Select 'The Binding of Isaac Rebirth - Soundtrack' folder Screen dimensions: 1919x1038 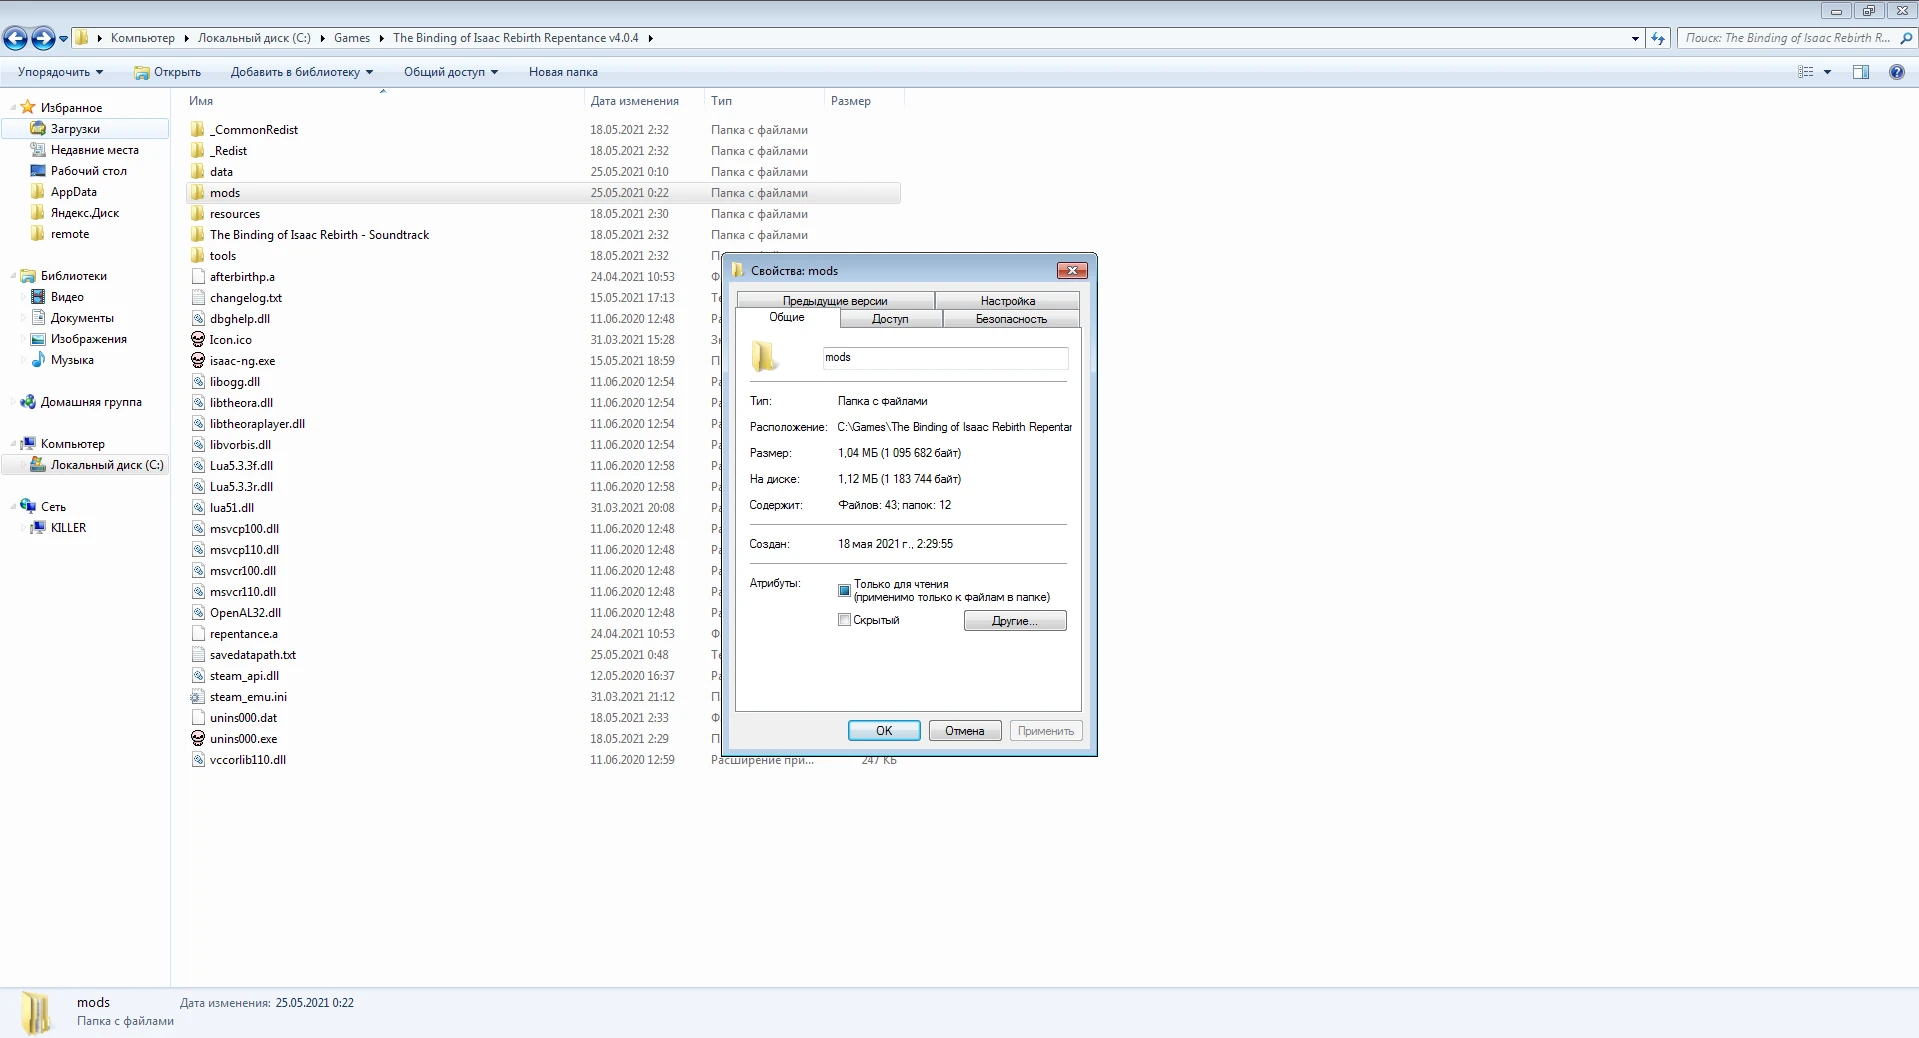click(319, 234)
